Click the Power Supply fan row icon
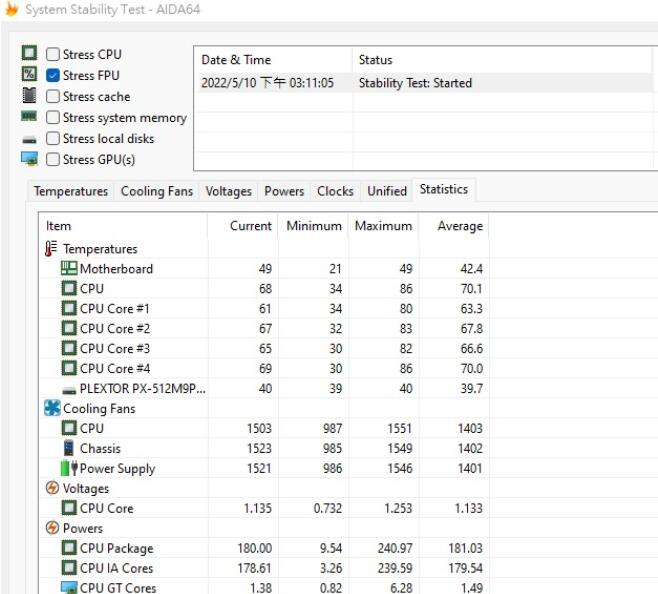 coord(69,468)
